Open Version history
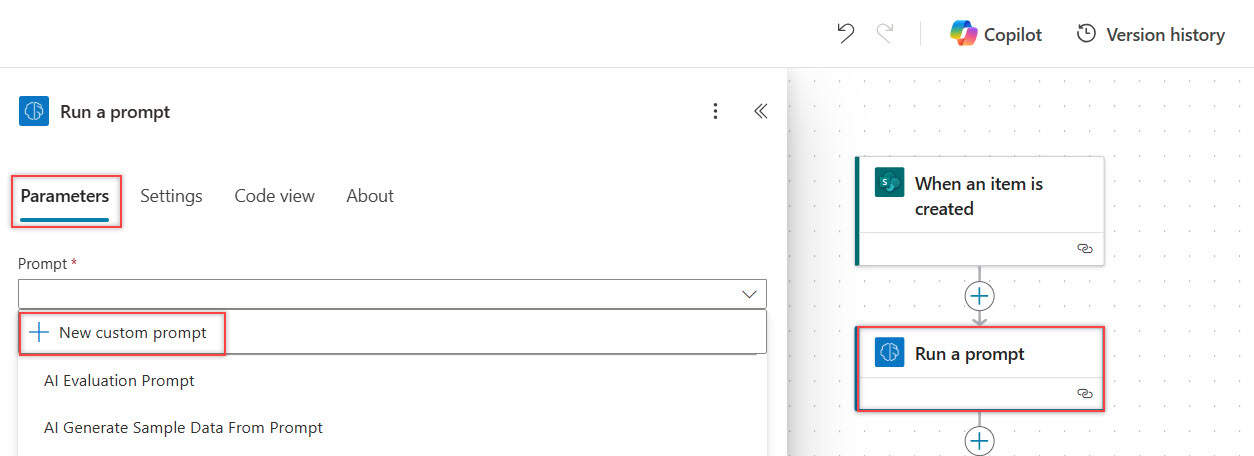The width and height of the screenshot is (1254, 456). click(x=1150, y=34)
